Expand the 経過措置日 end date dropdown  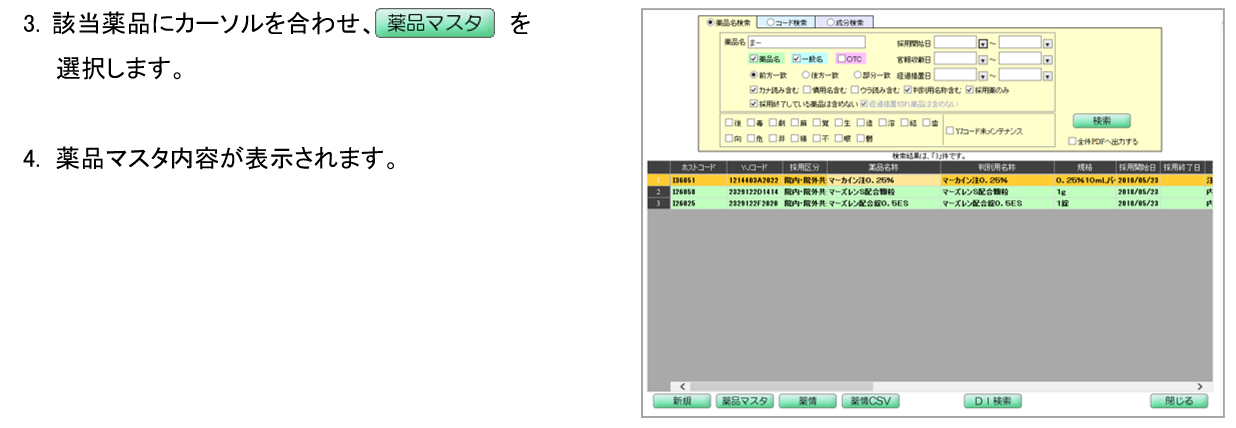(1047, 74)
